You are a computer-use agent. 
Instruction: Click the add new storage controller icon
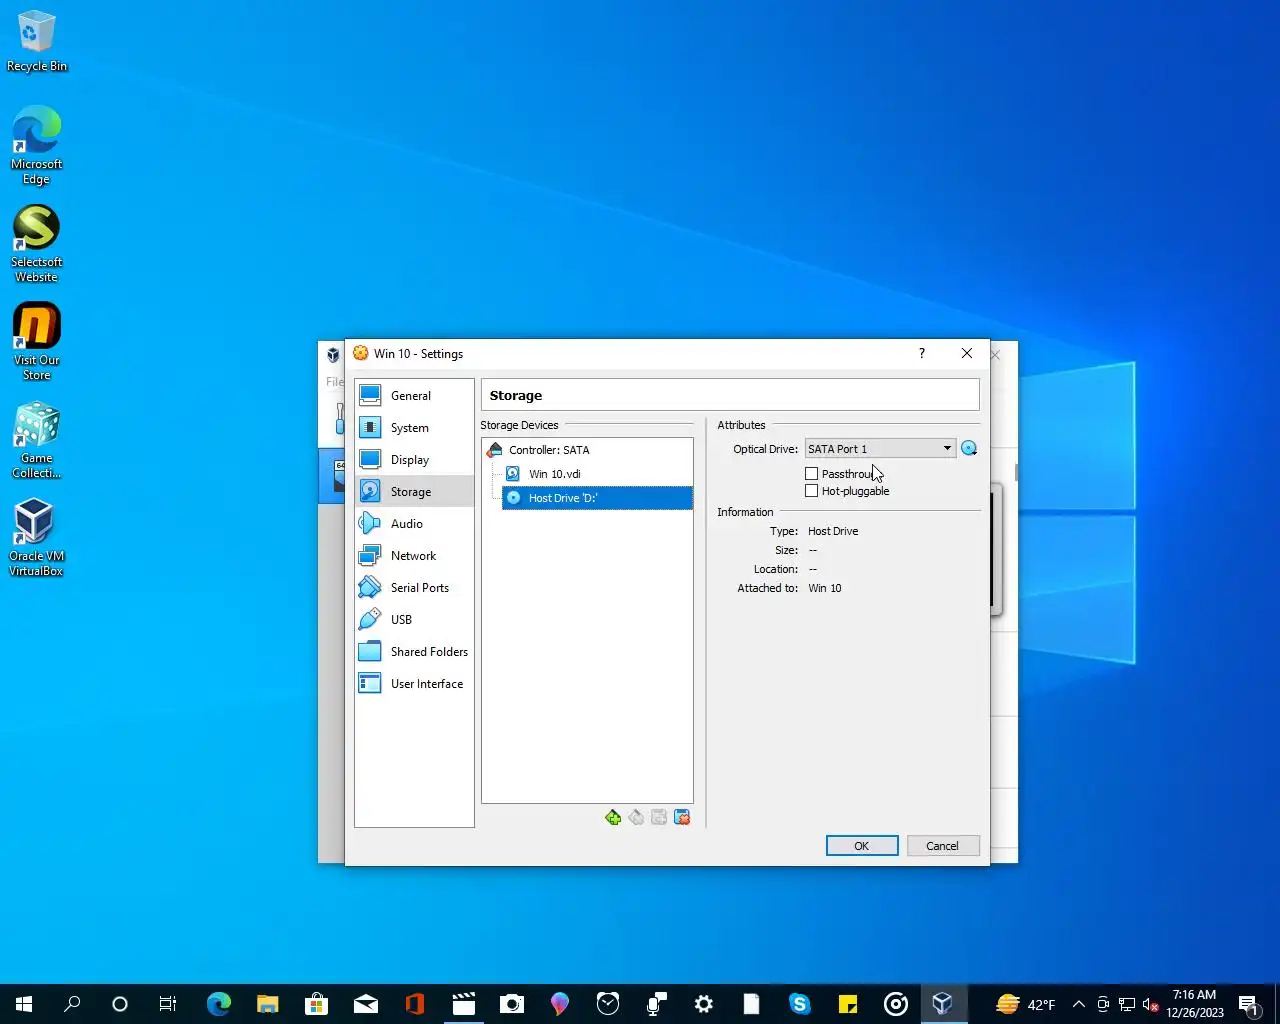[x=613, y=818]
